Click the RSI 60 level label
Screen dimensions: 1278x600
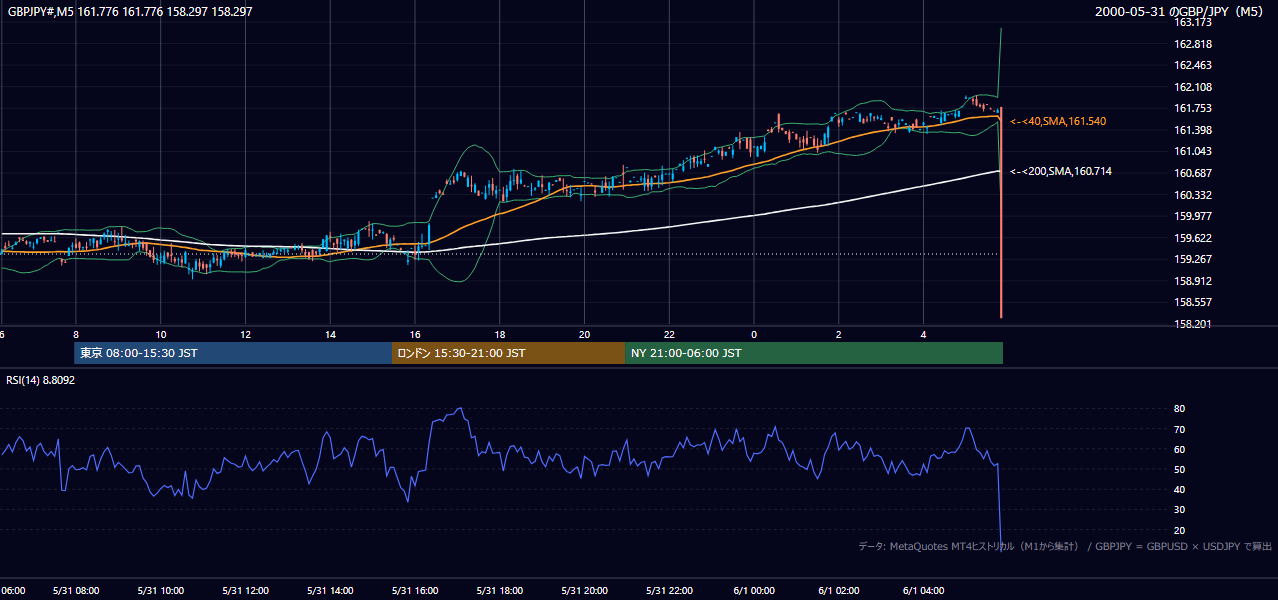pos(1179,449)
